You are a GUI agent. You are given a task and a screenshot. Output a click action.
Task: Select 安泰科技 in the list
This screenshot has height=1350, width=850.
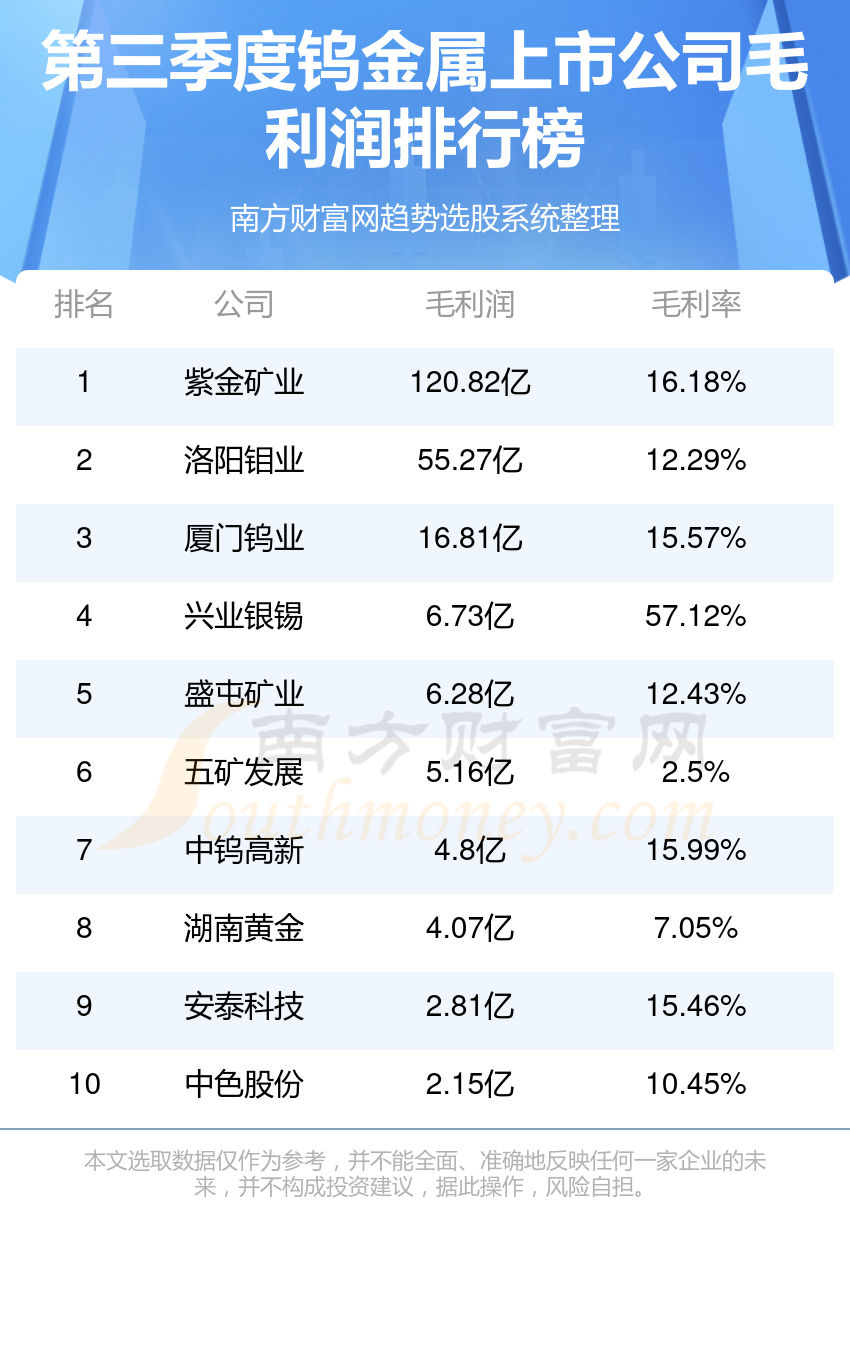point(244,1006)
